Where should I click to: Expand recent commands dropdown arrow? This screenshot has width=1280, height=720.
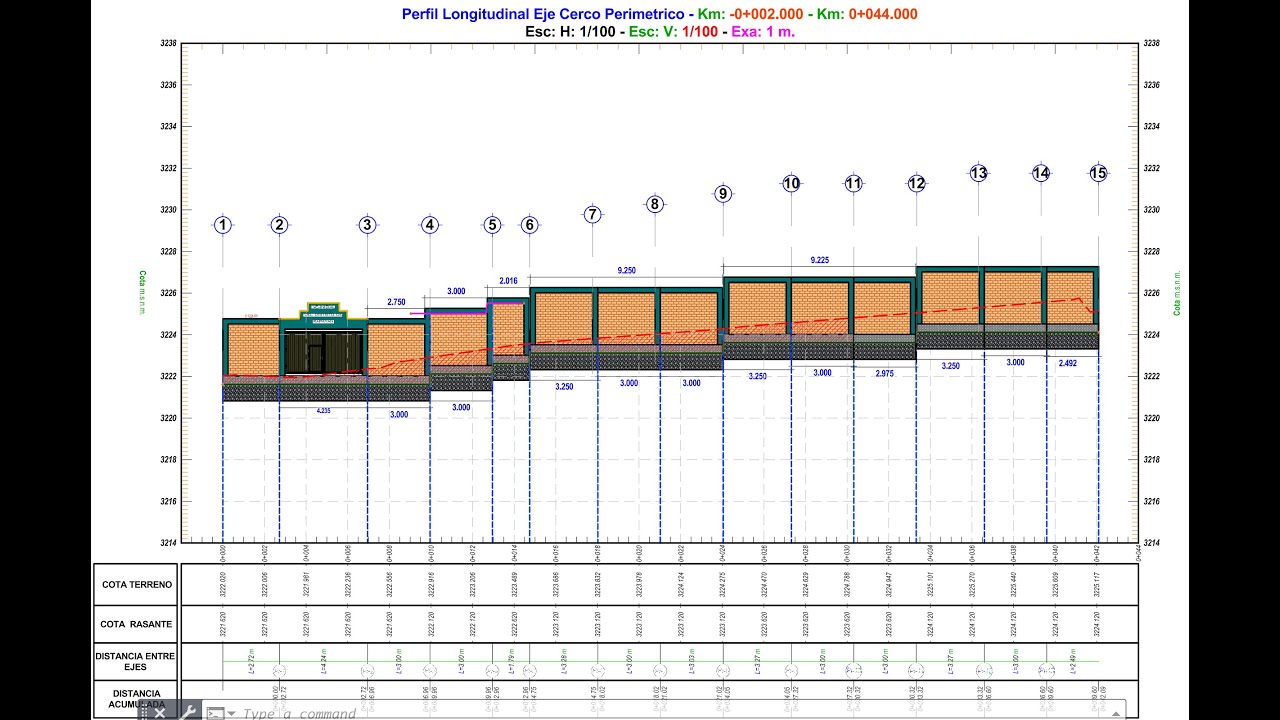[232, 714]
